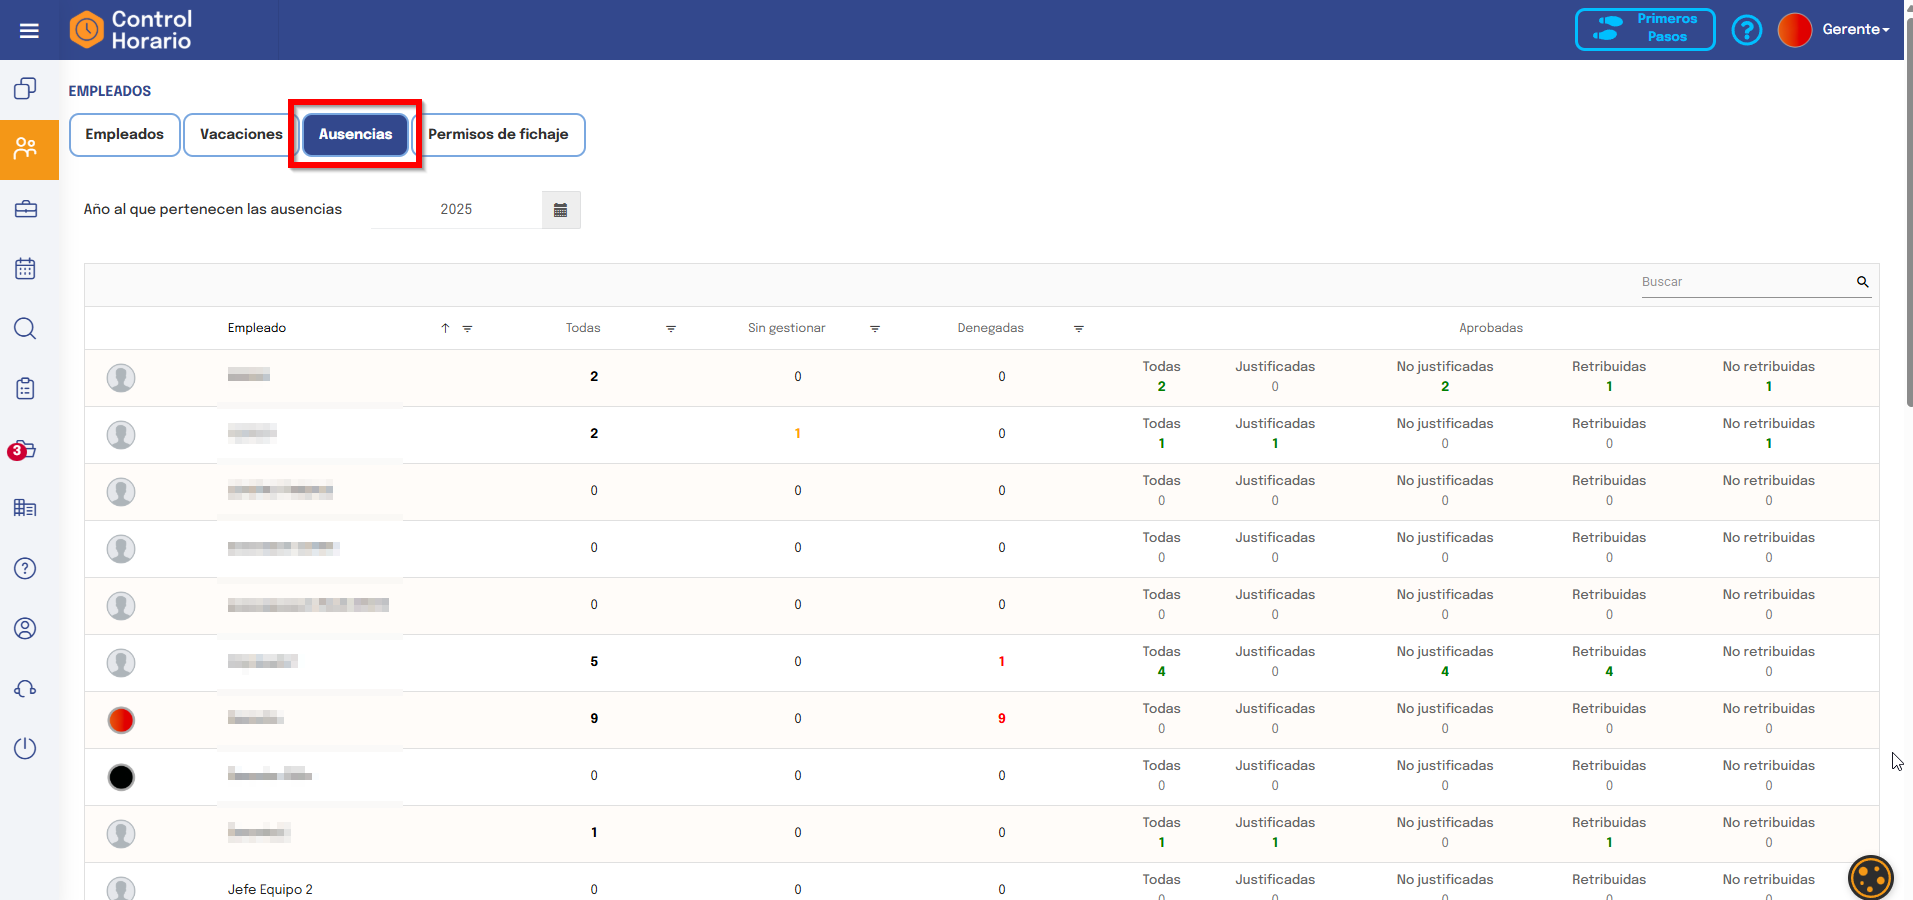The width and height of the screenshot is (1913, 900).
Task: Click the Buscar search input field
Action: [1746, 282]
